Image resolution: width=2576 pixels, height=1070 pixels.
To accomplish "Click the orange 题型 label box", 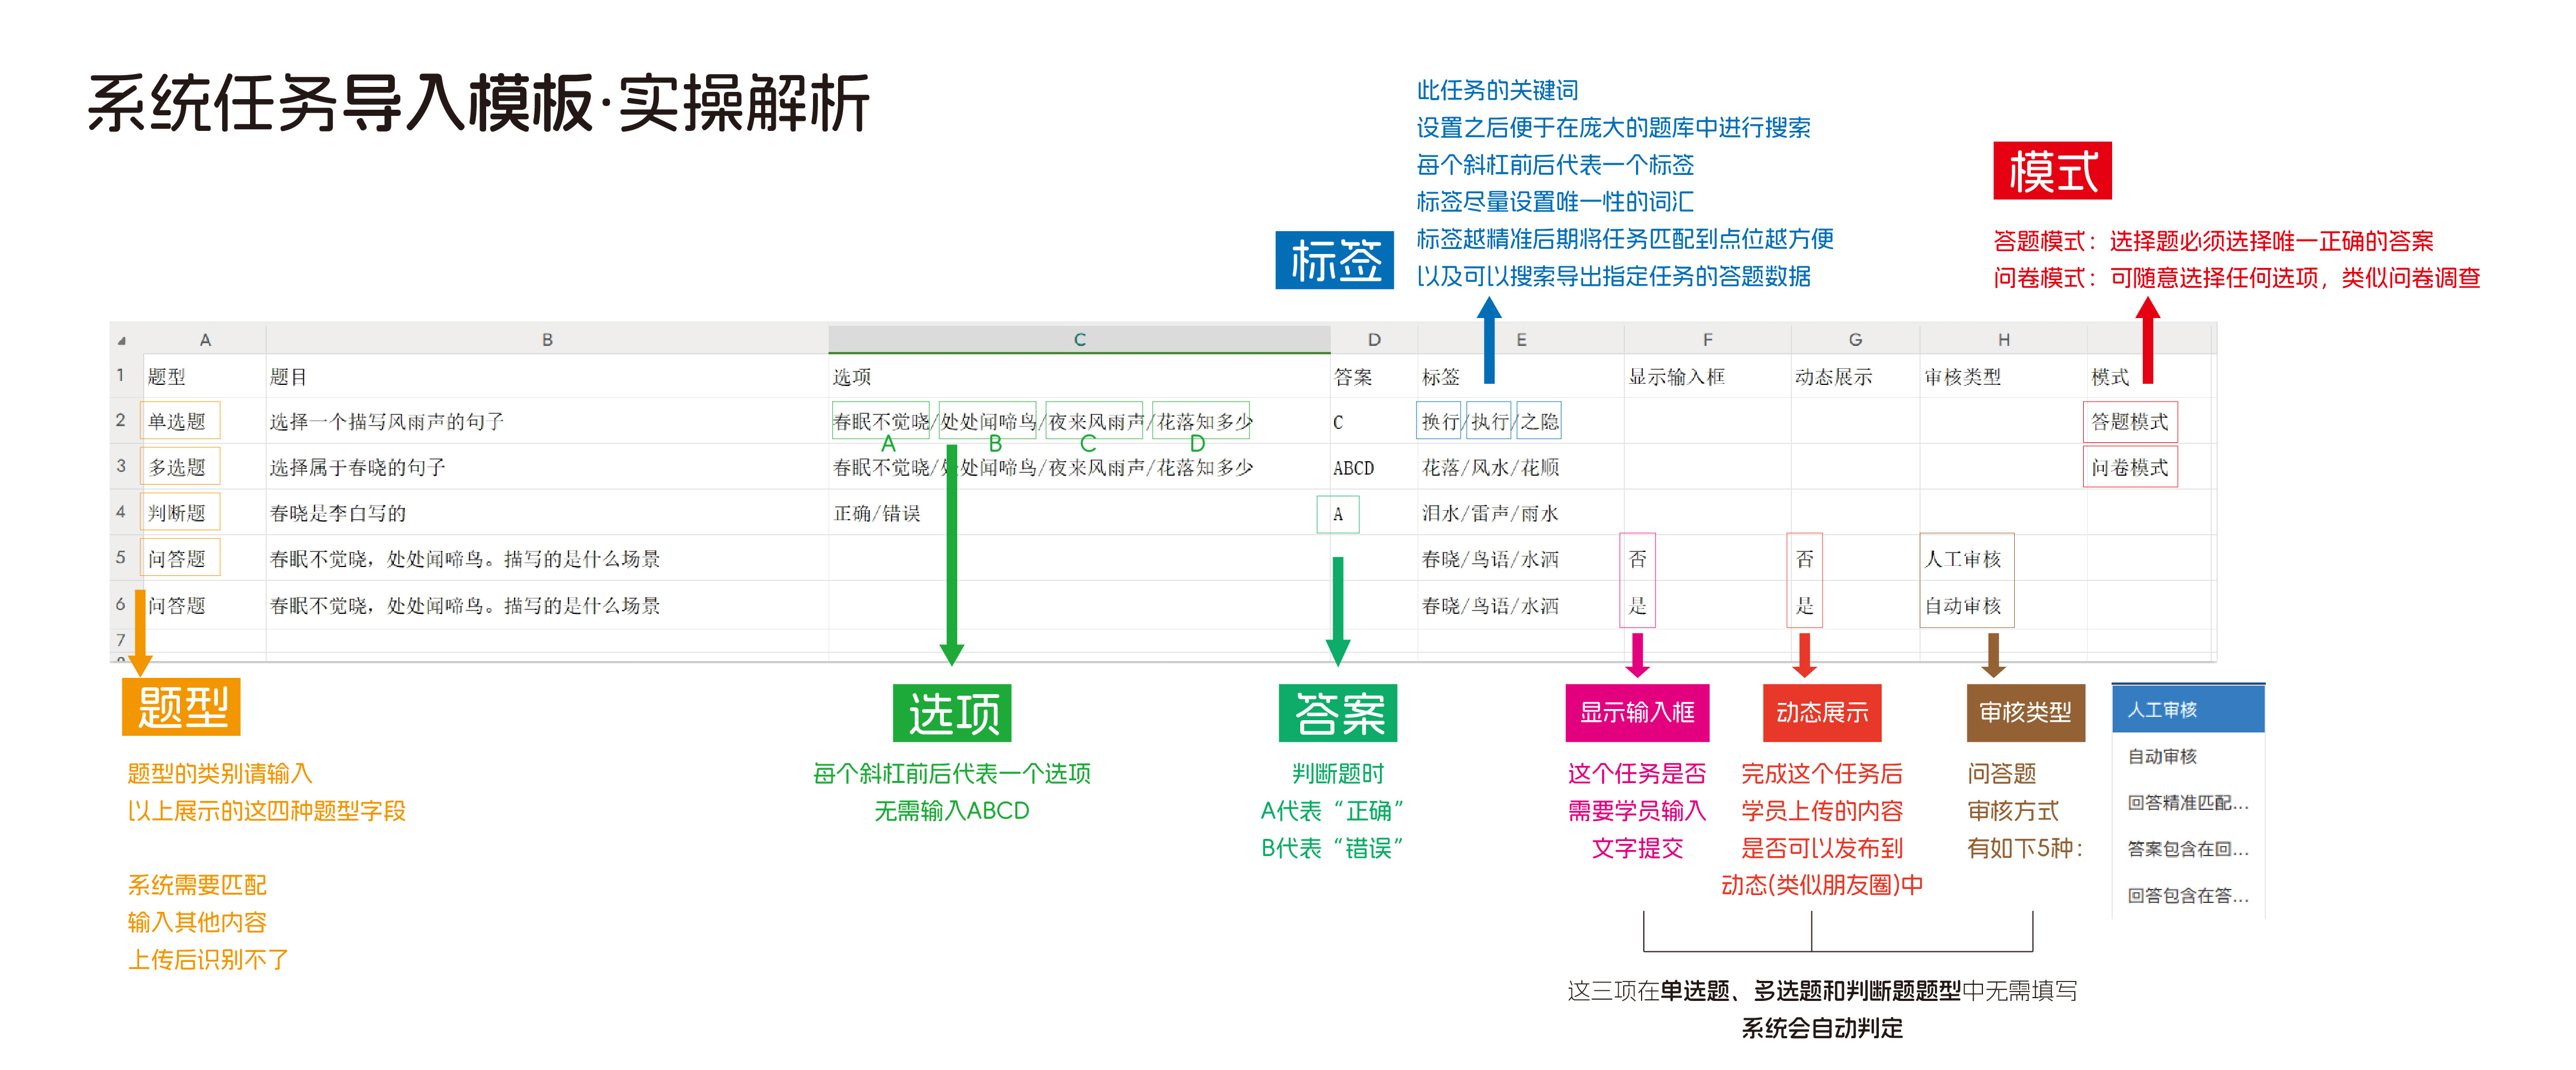I will click(181, 707).
